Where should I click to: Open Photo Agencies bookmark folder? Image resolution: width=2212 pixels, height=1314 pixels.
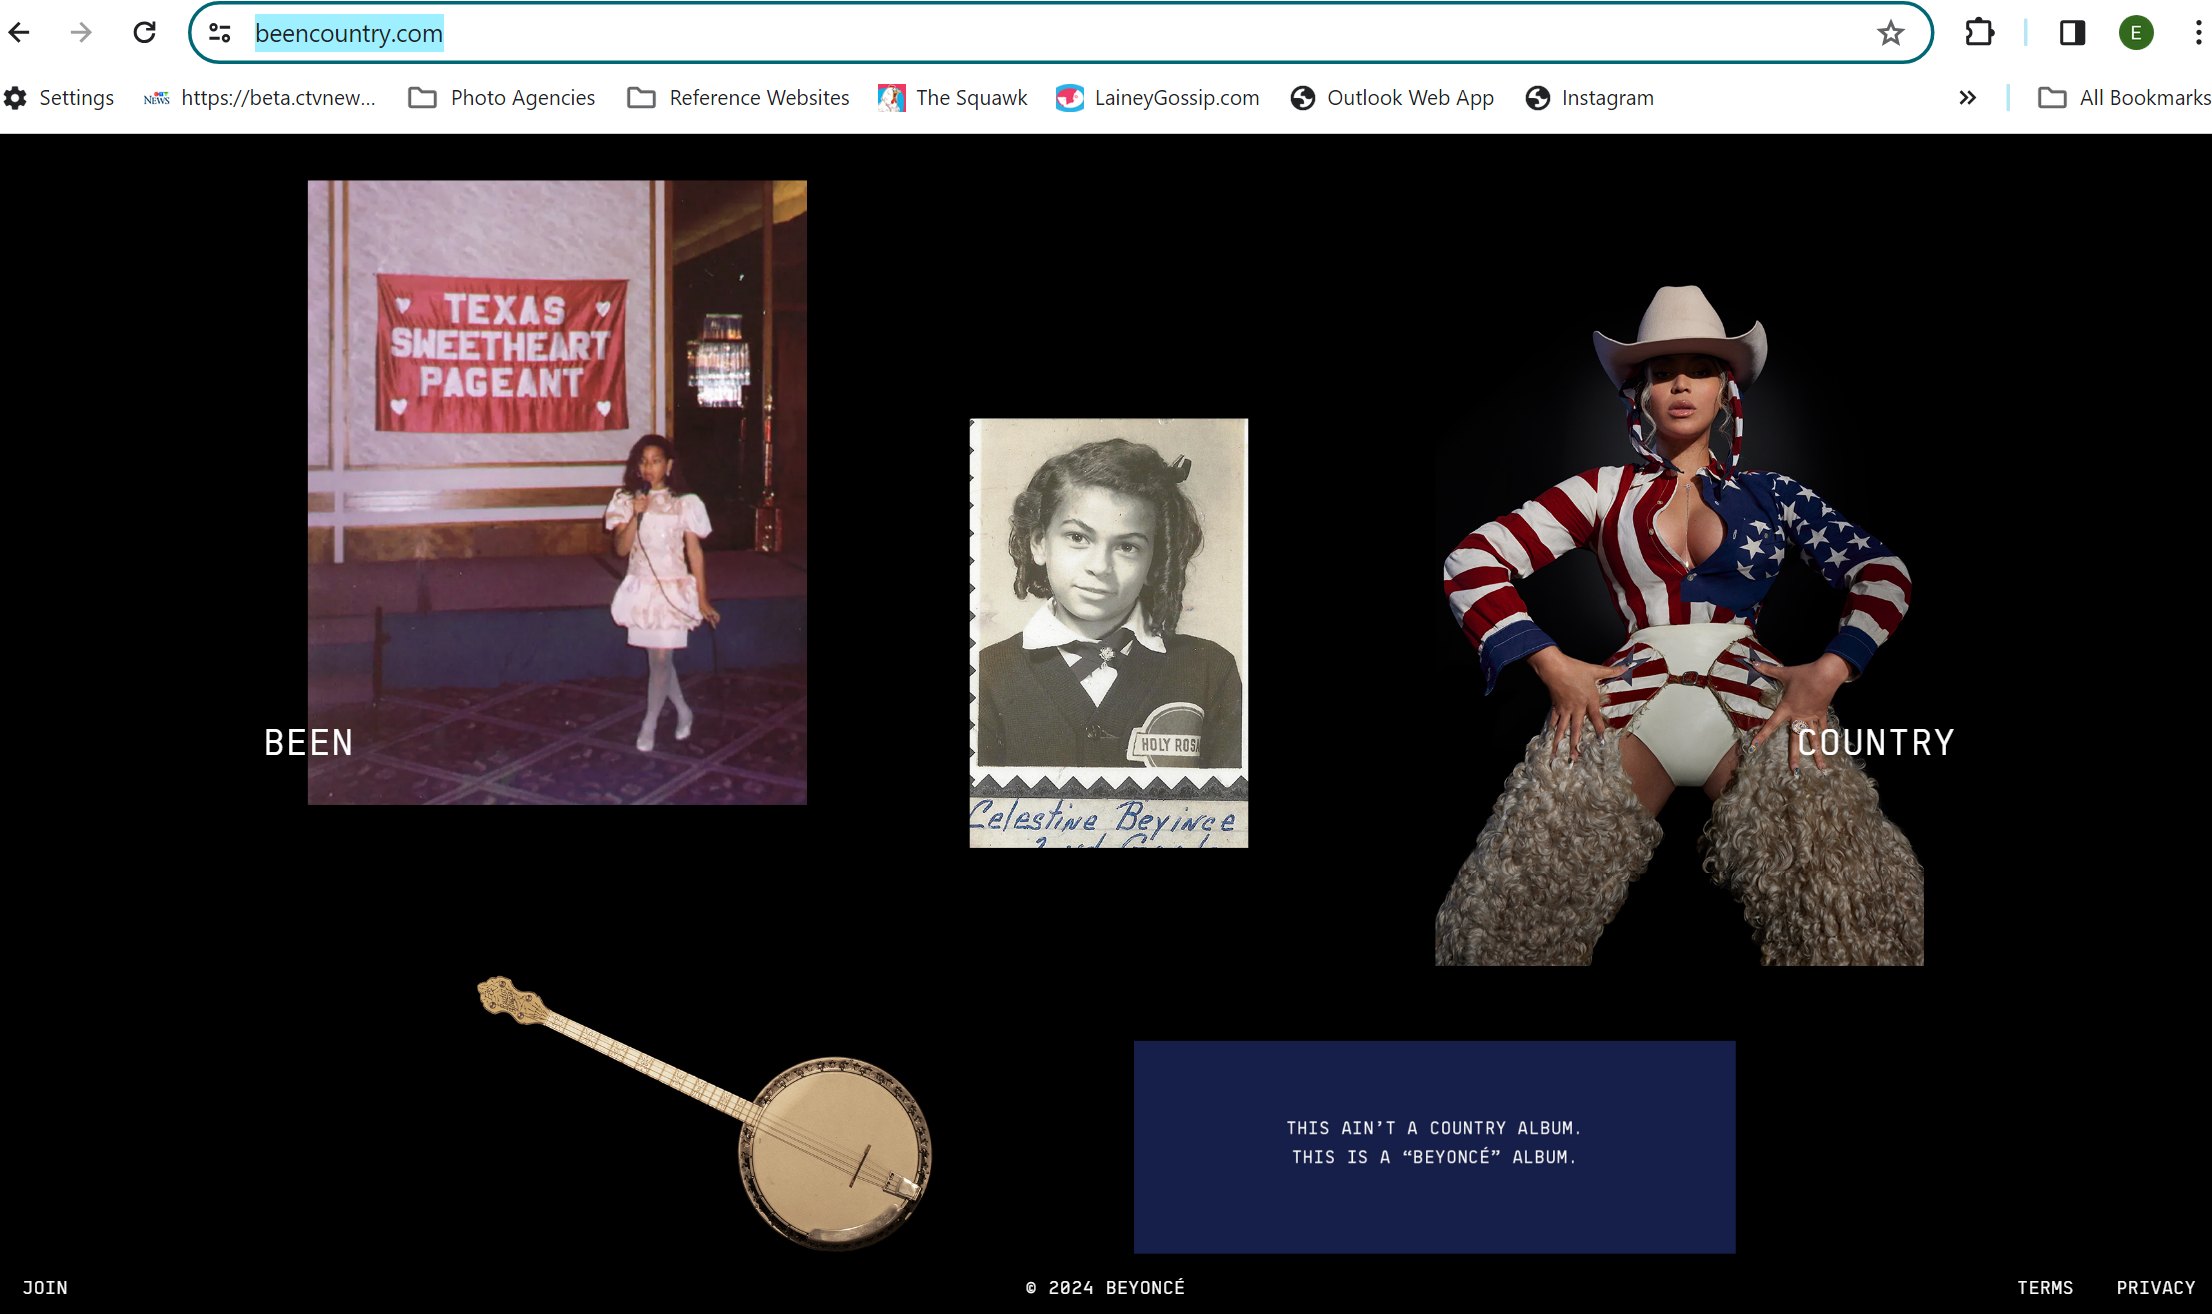point(502,98)
